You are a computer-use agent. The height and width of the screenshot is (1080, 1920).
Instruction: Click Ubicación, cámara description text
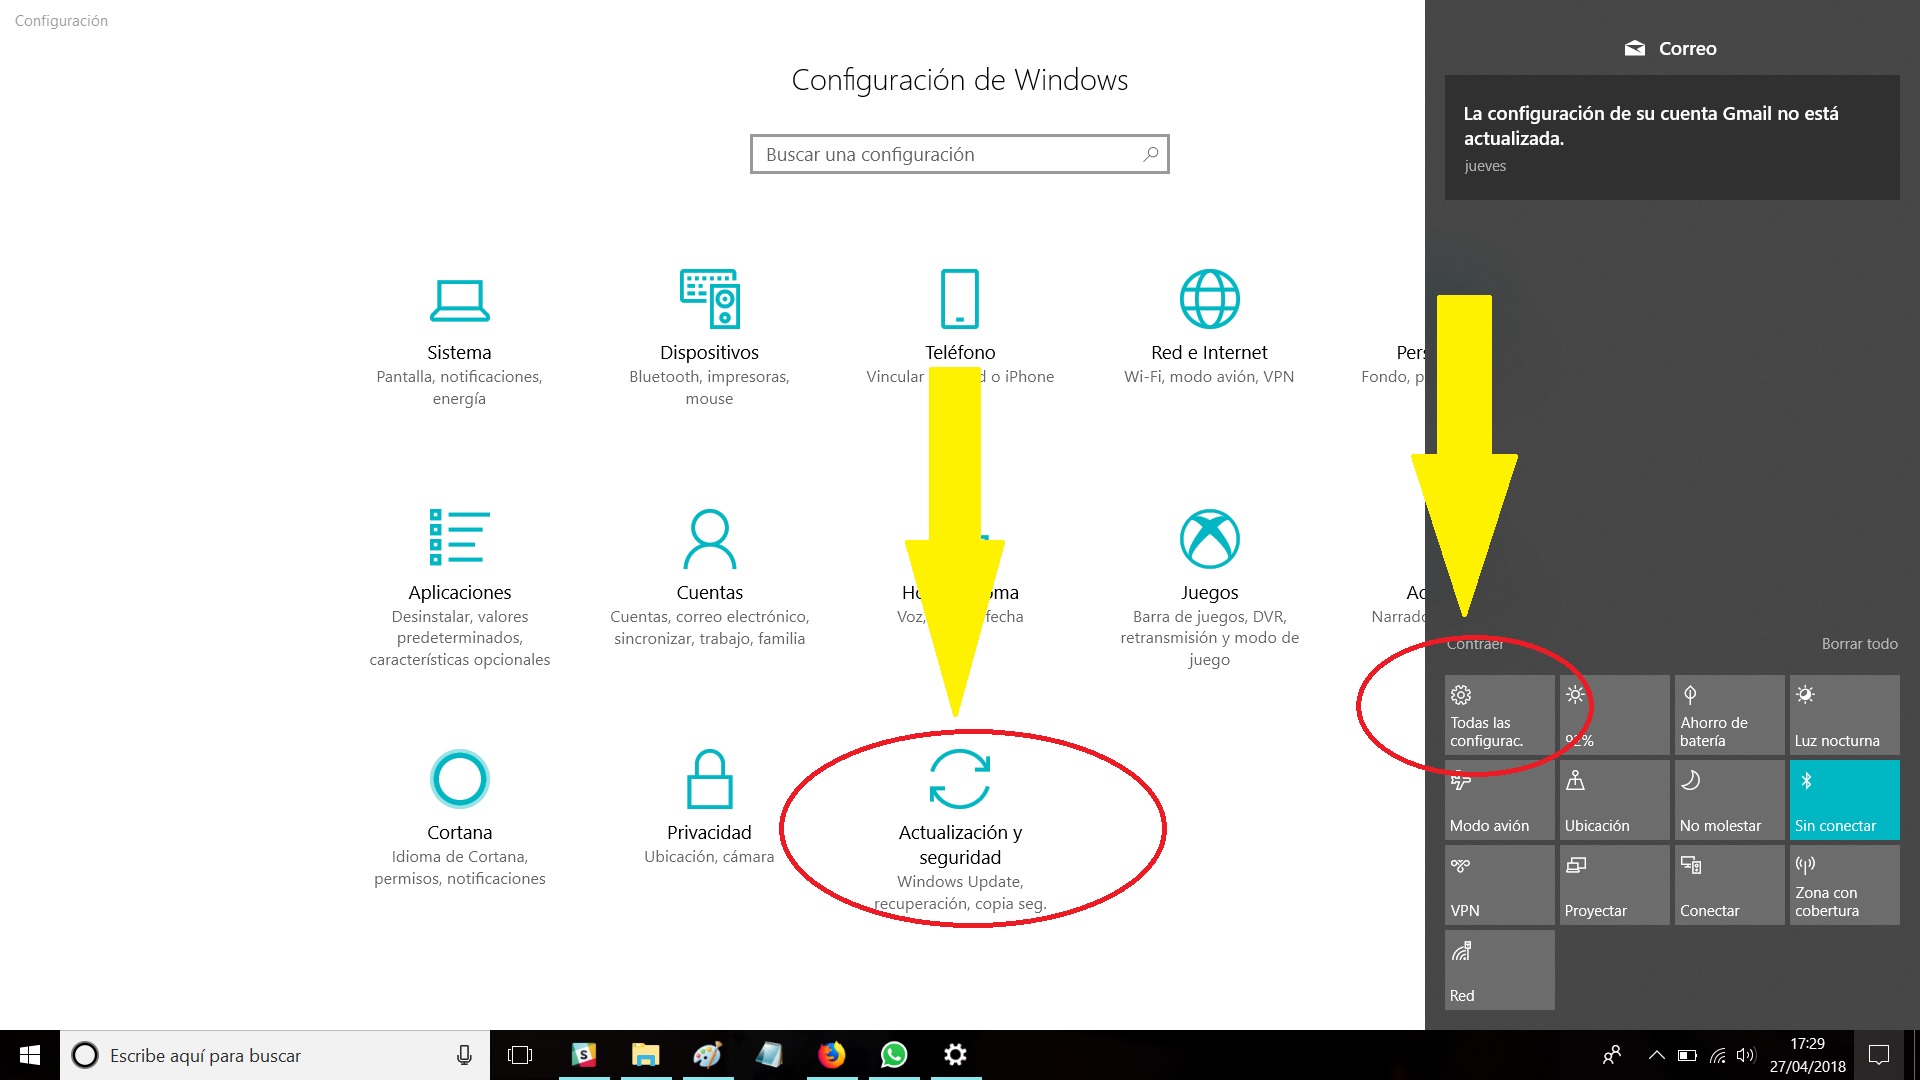coord(709,857)
